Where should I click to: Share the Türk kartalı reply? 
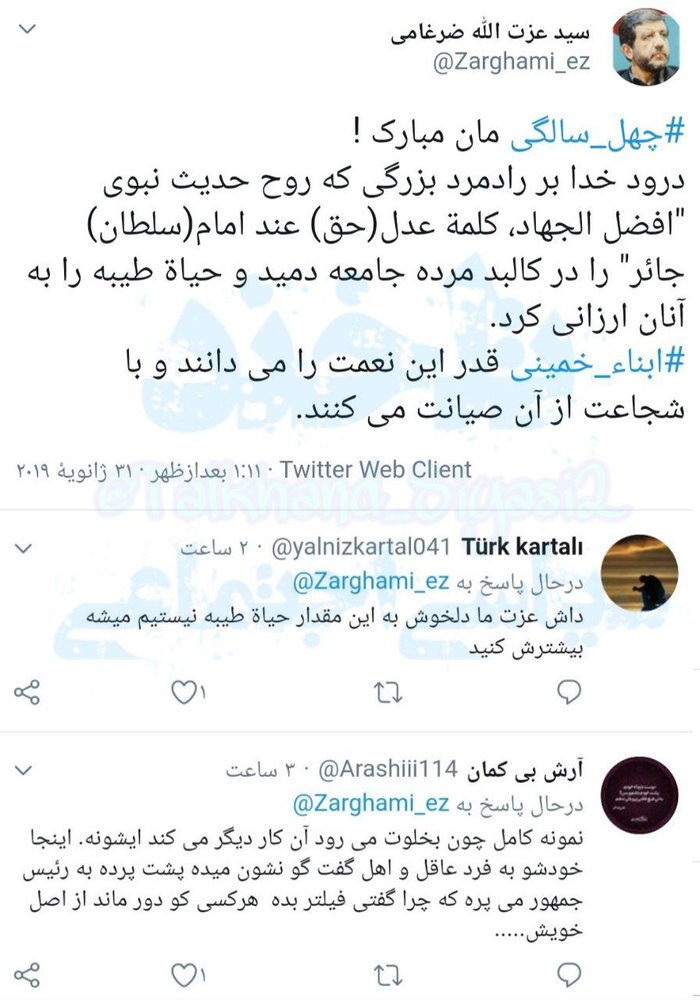[x=27, y=693]
